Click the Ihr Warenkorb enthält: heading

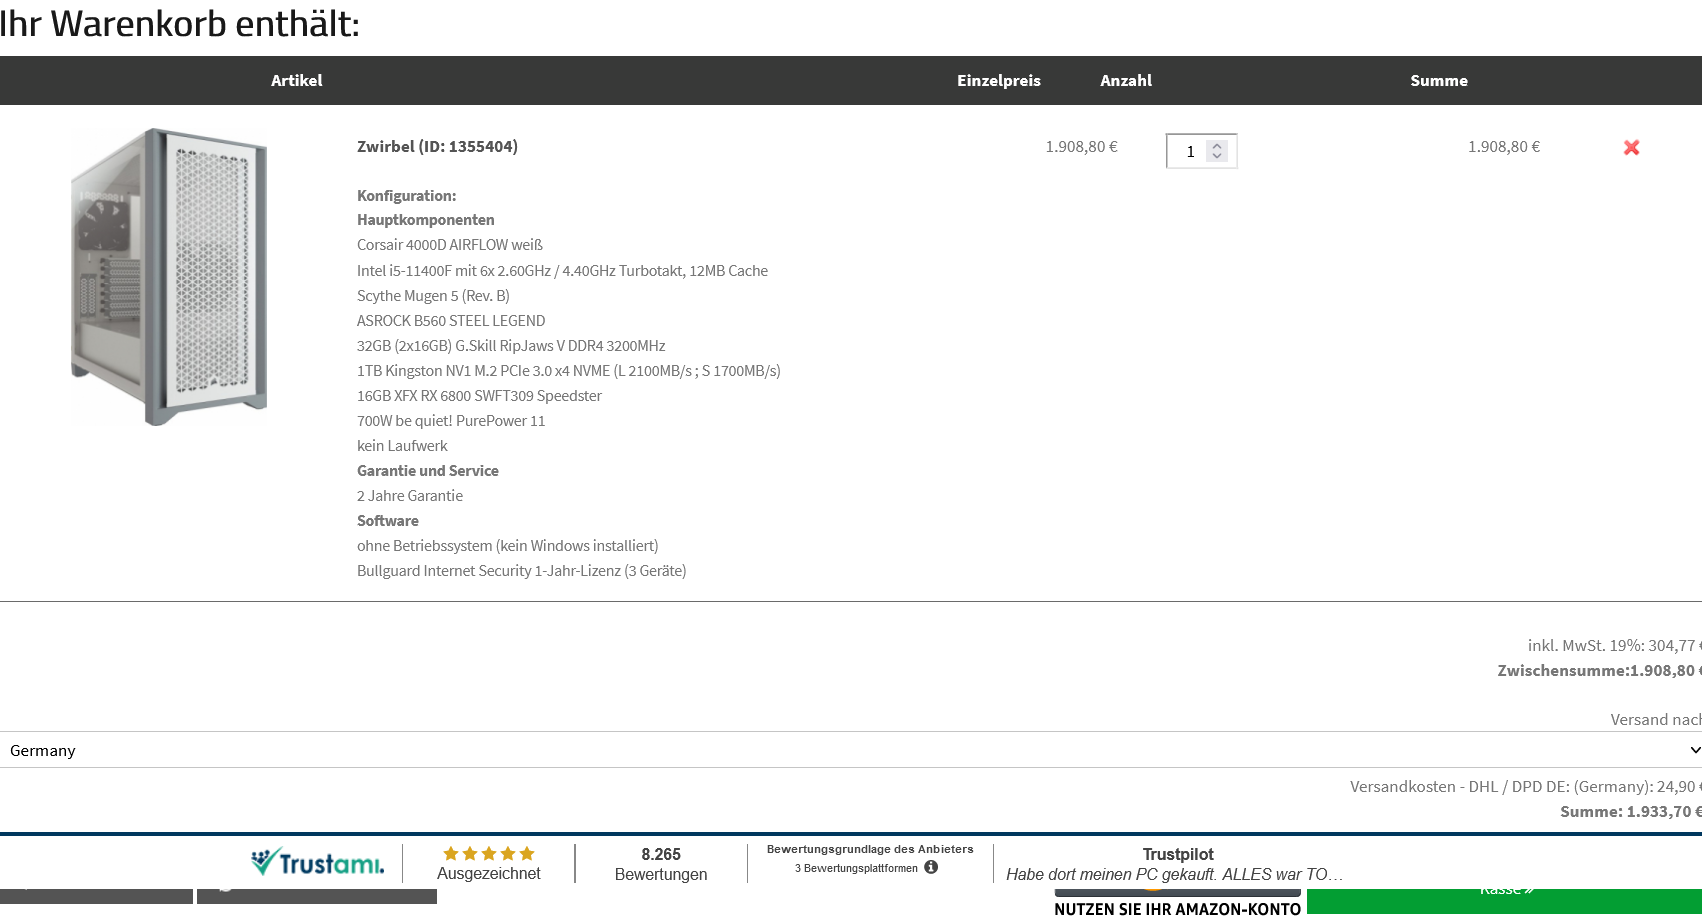click(179, 23)
